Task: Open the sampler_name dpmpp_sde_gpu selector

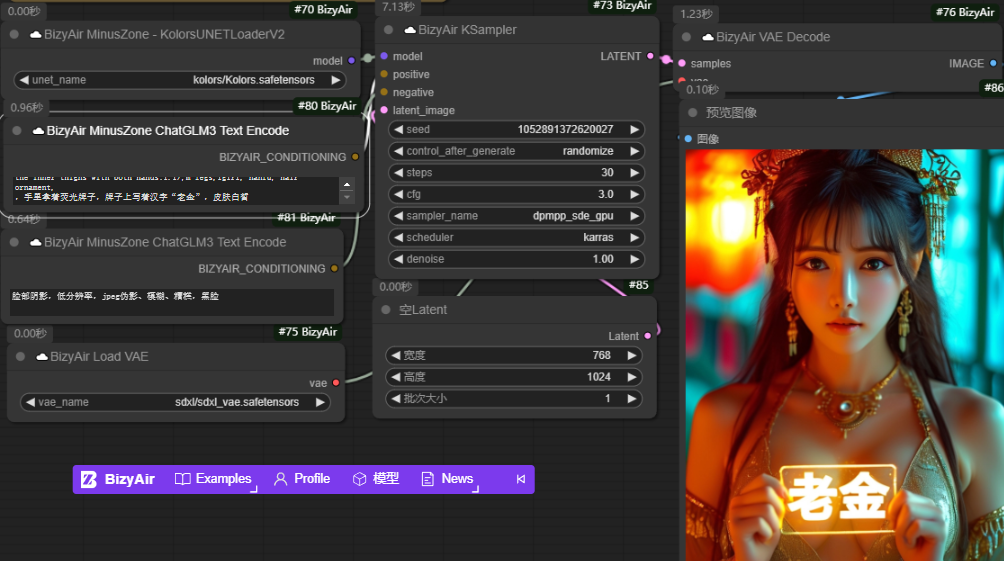Action: coord(515,216)
